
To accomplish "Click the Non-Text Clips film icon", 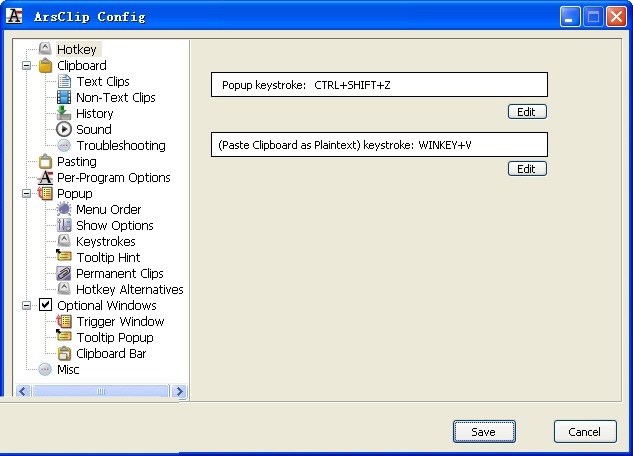I will point(64,97).
